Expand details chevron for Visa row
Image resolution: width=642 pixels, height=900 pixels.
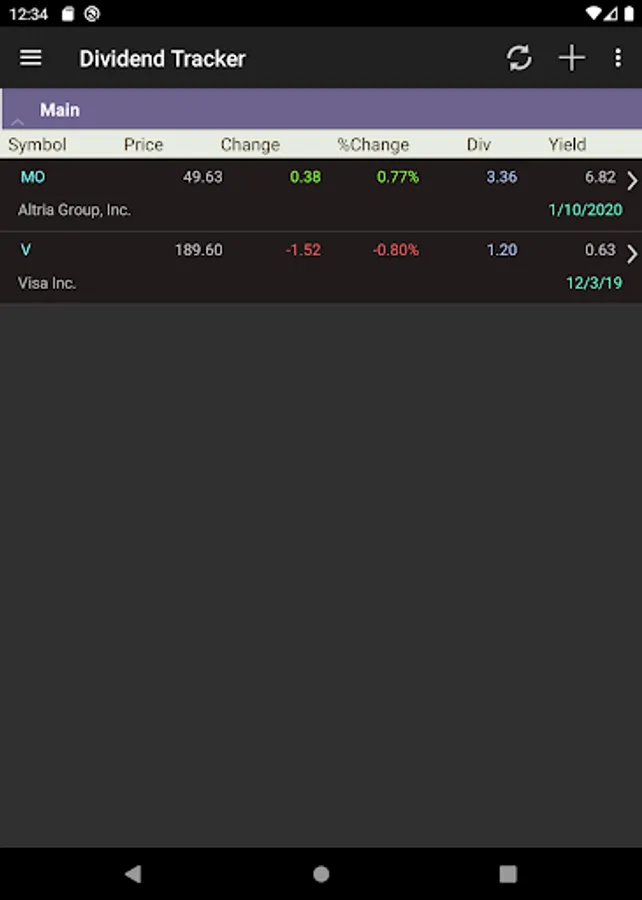631,254
